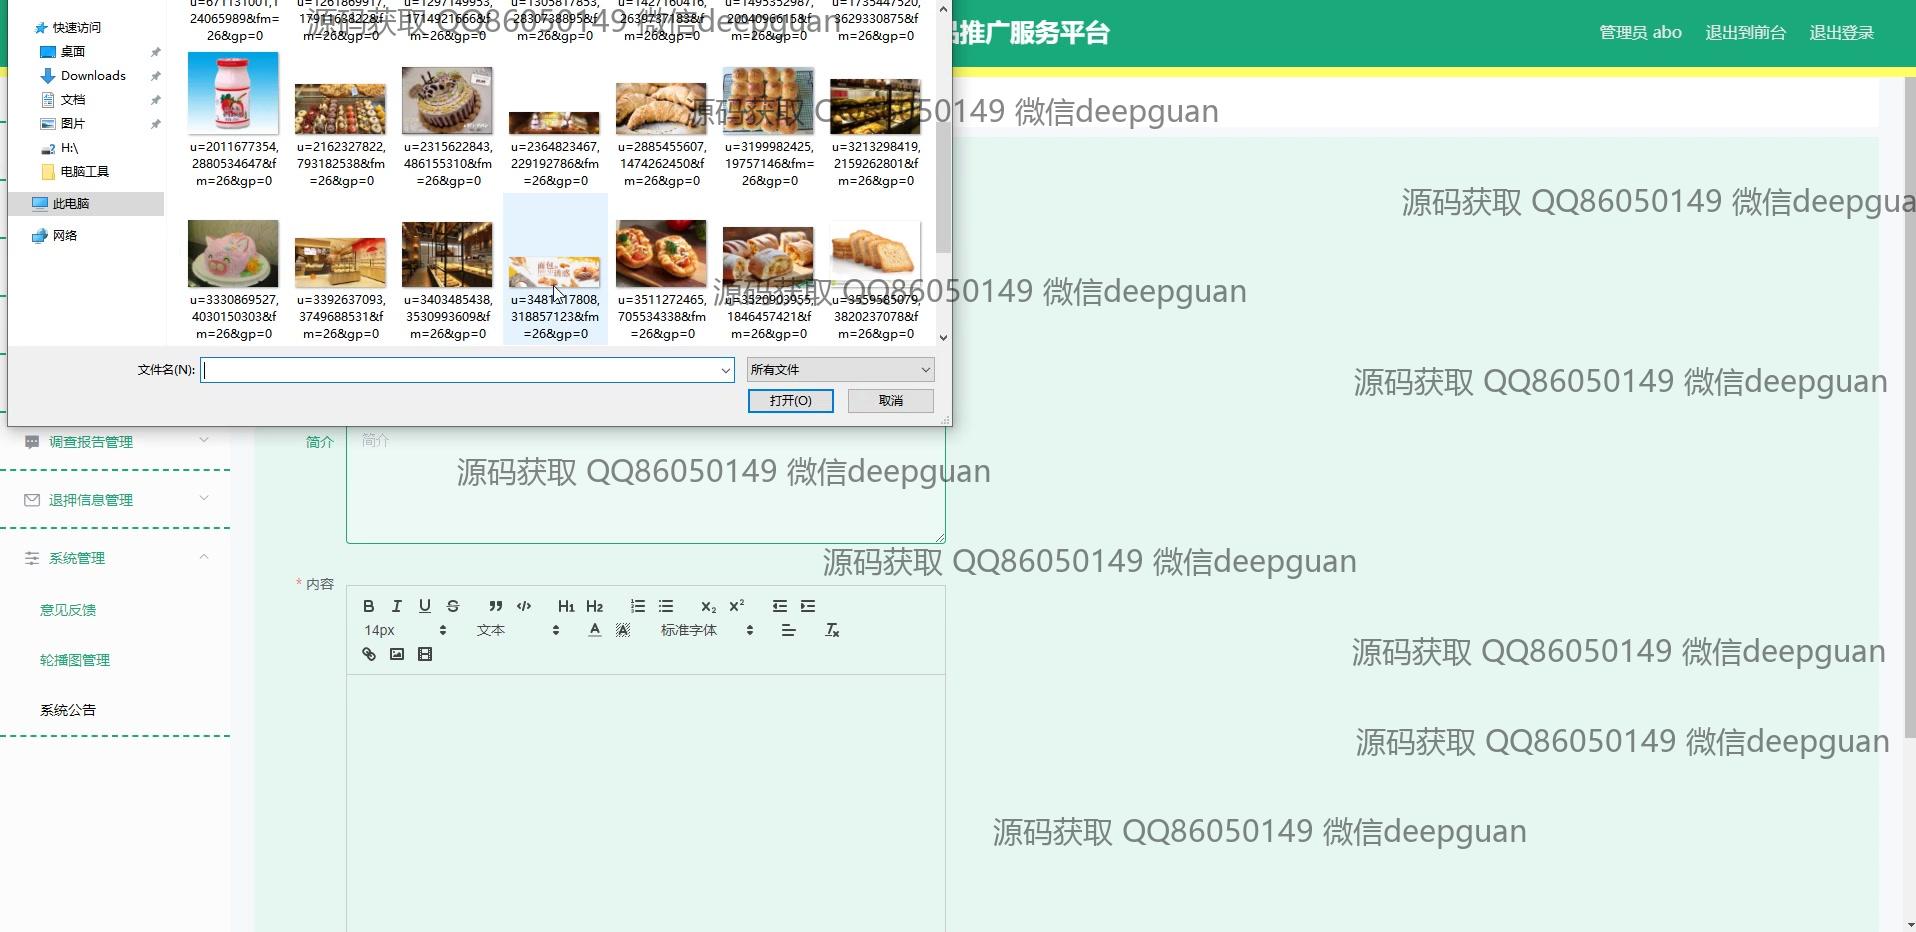Open 图片 in the file dialog sidebar

(x=73, y=123)
